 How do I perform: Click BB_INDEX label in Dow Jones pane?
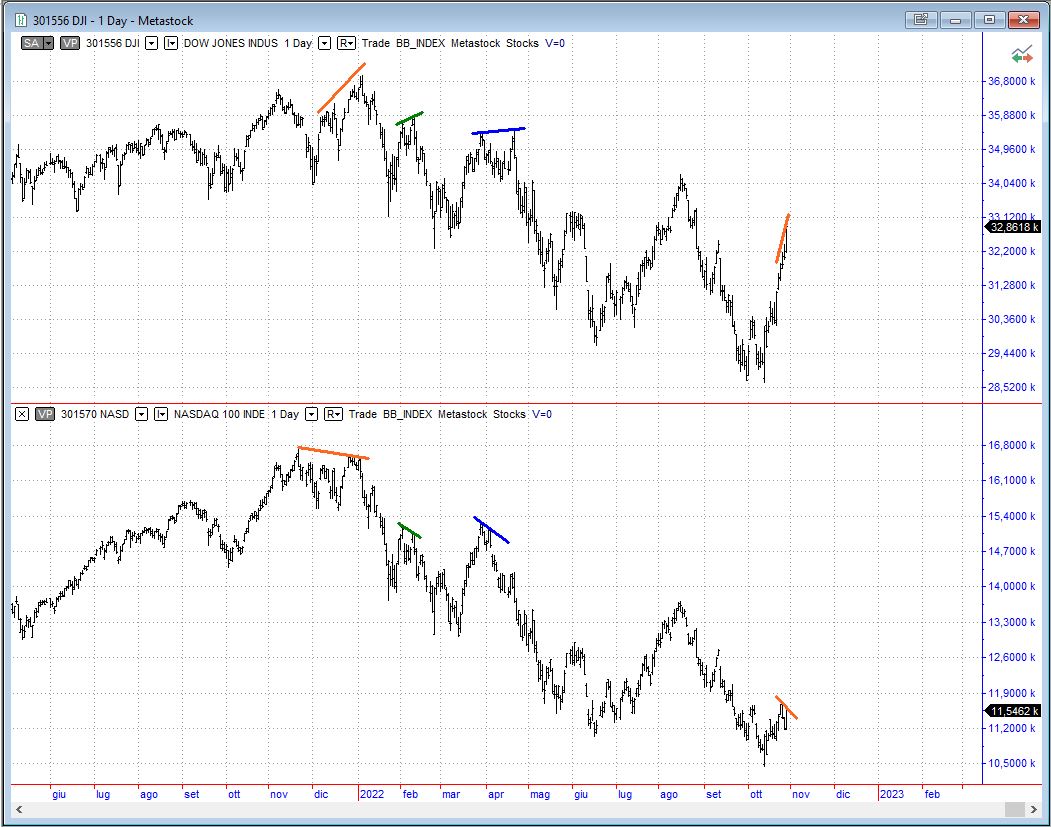tap(420, 43)
